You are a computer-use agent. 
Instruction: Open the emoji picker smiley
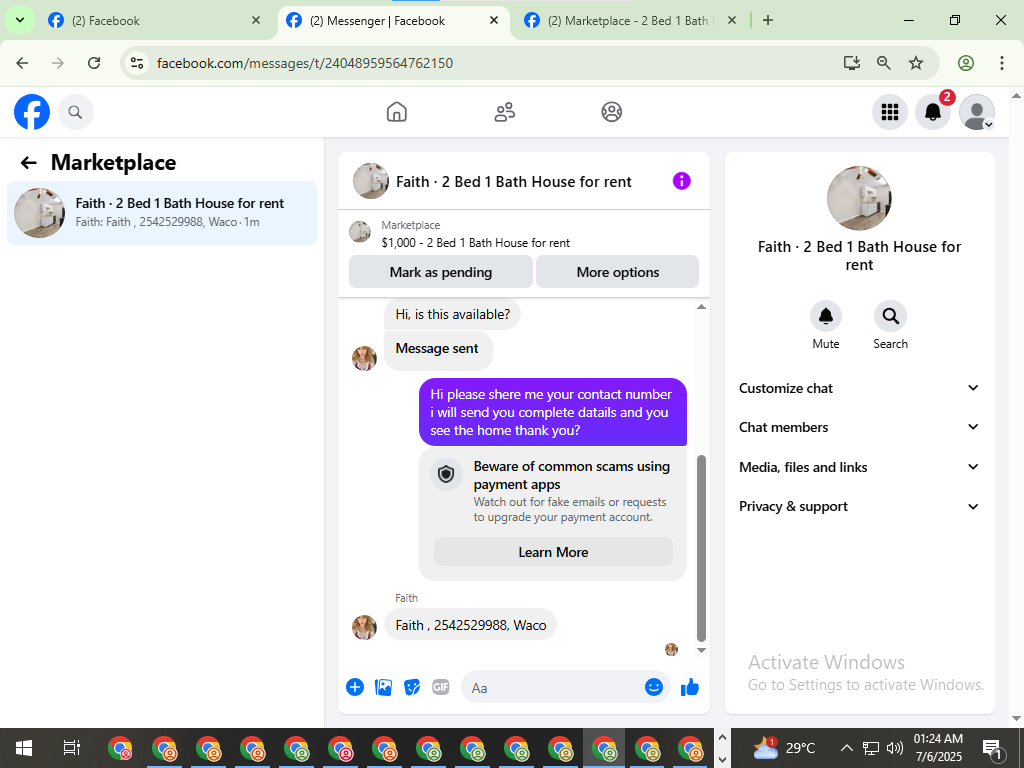(x=654, y=687)
